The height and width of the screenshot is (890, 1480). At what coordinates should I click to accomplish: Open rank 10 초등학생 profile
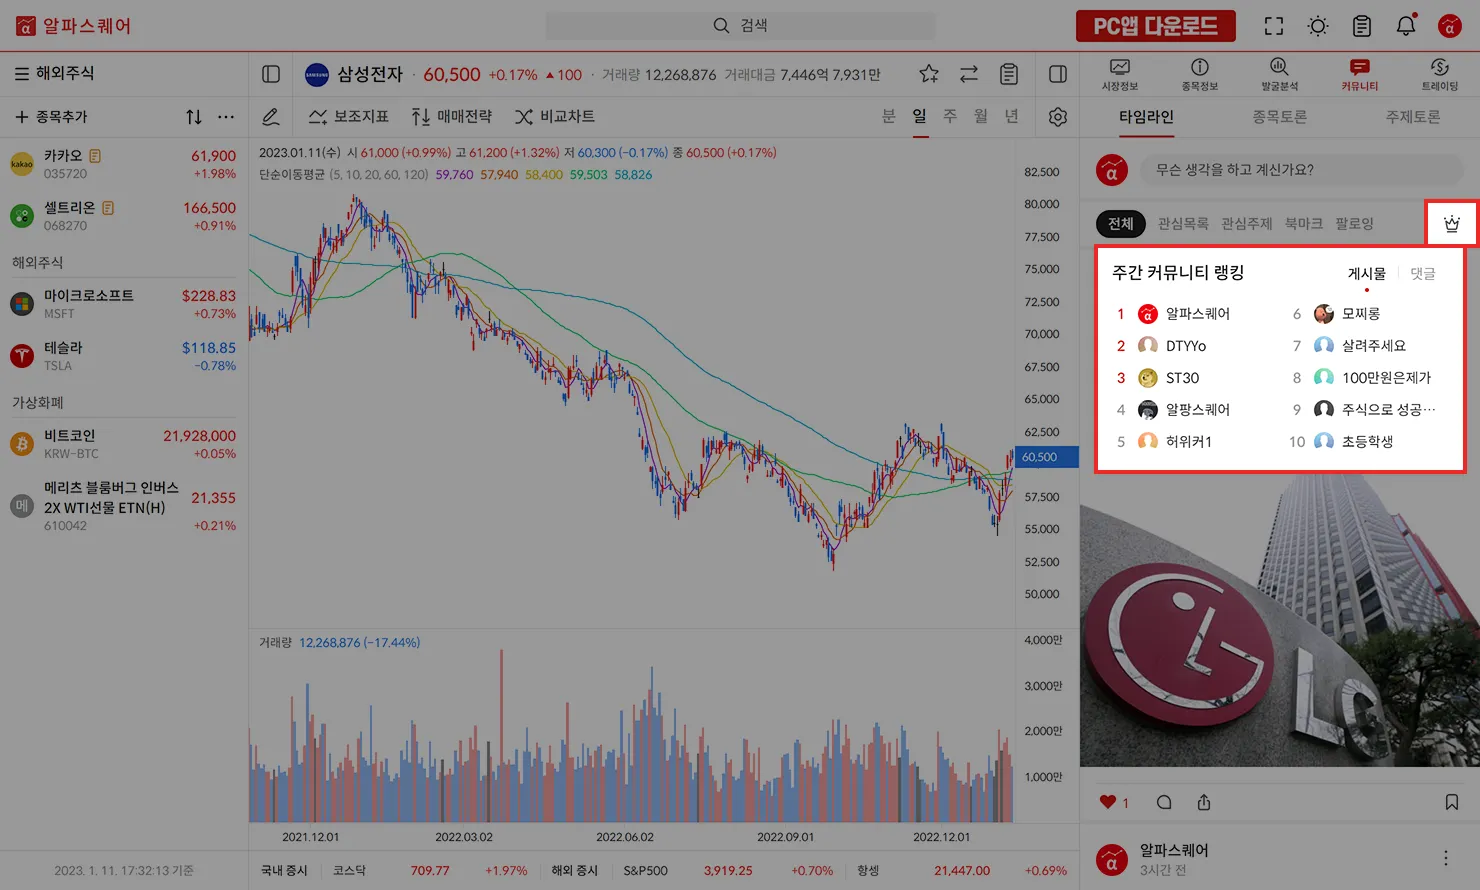tap(1354, 442)
